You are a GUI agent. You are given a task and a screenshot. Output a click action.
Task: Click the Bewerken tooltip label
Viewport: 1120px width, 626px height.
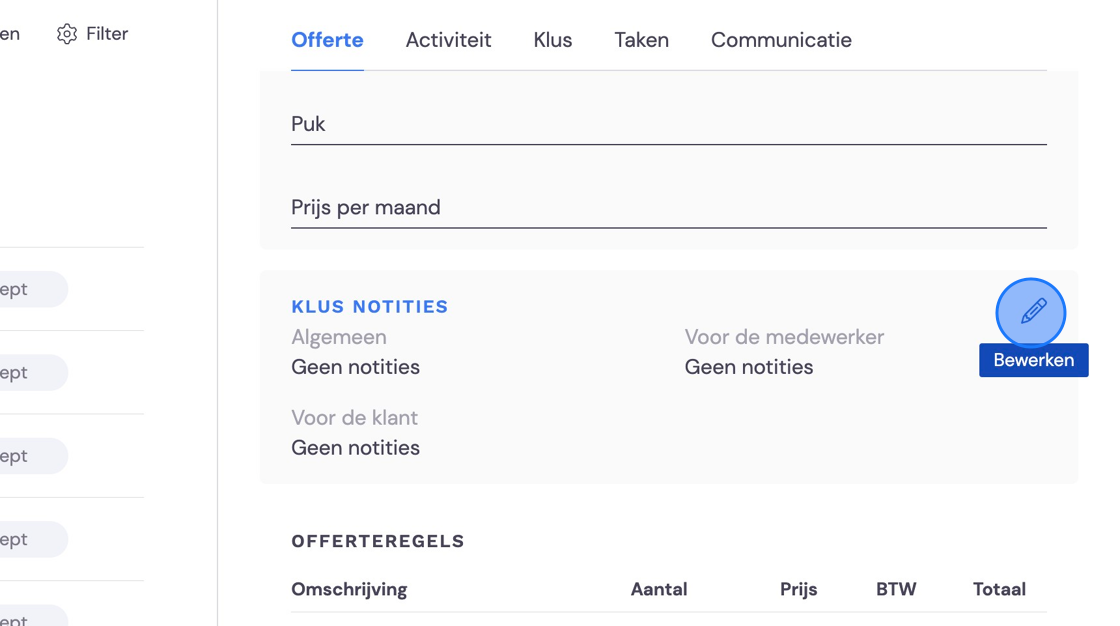tap(1034, 360)
